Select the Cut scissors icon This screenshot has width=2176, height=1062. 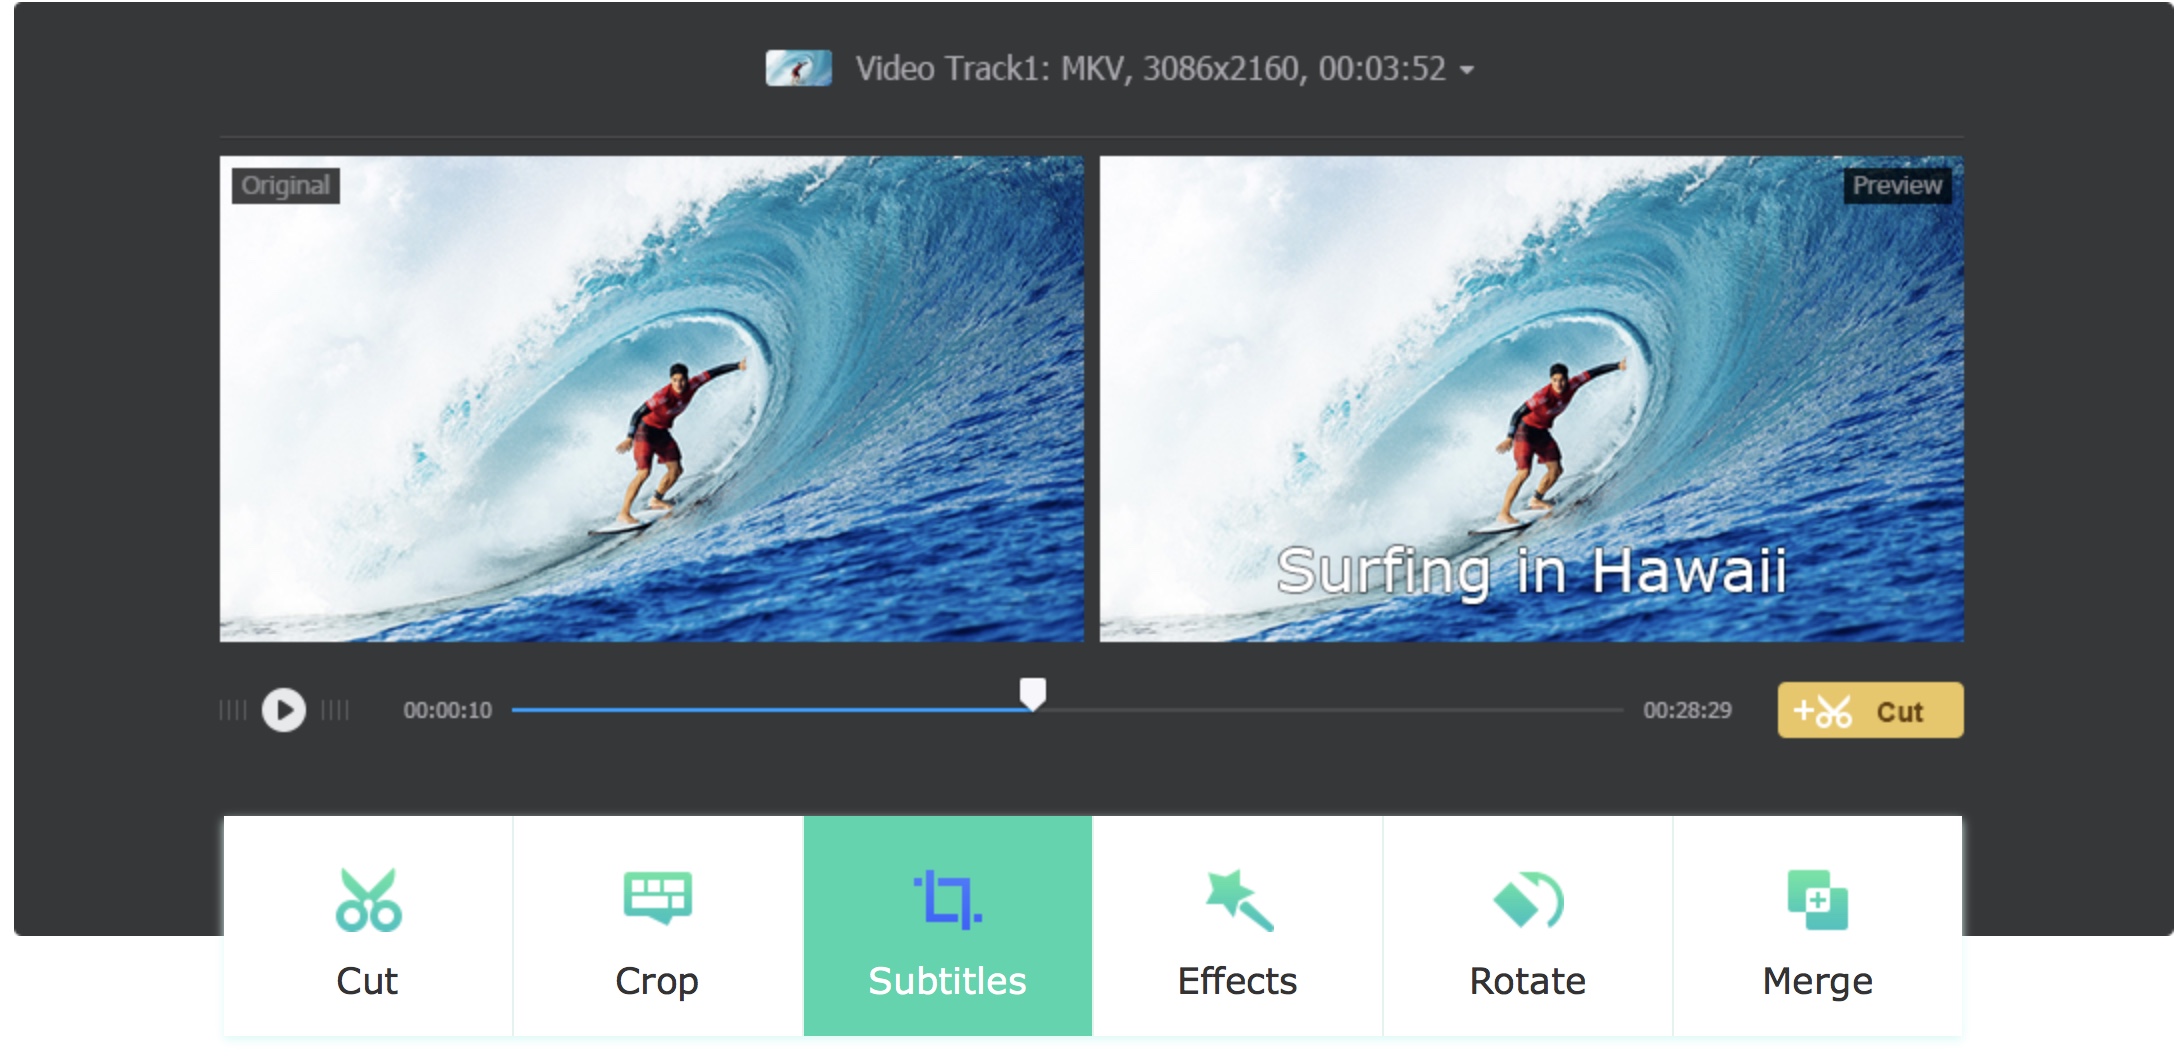pyautogui.click(x=368, y=897)
